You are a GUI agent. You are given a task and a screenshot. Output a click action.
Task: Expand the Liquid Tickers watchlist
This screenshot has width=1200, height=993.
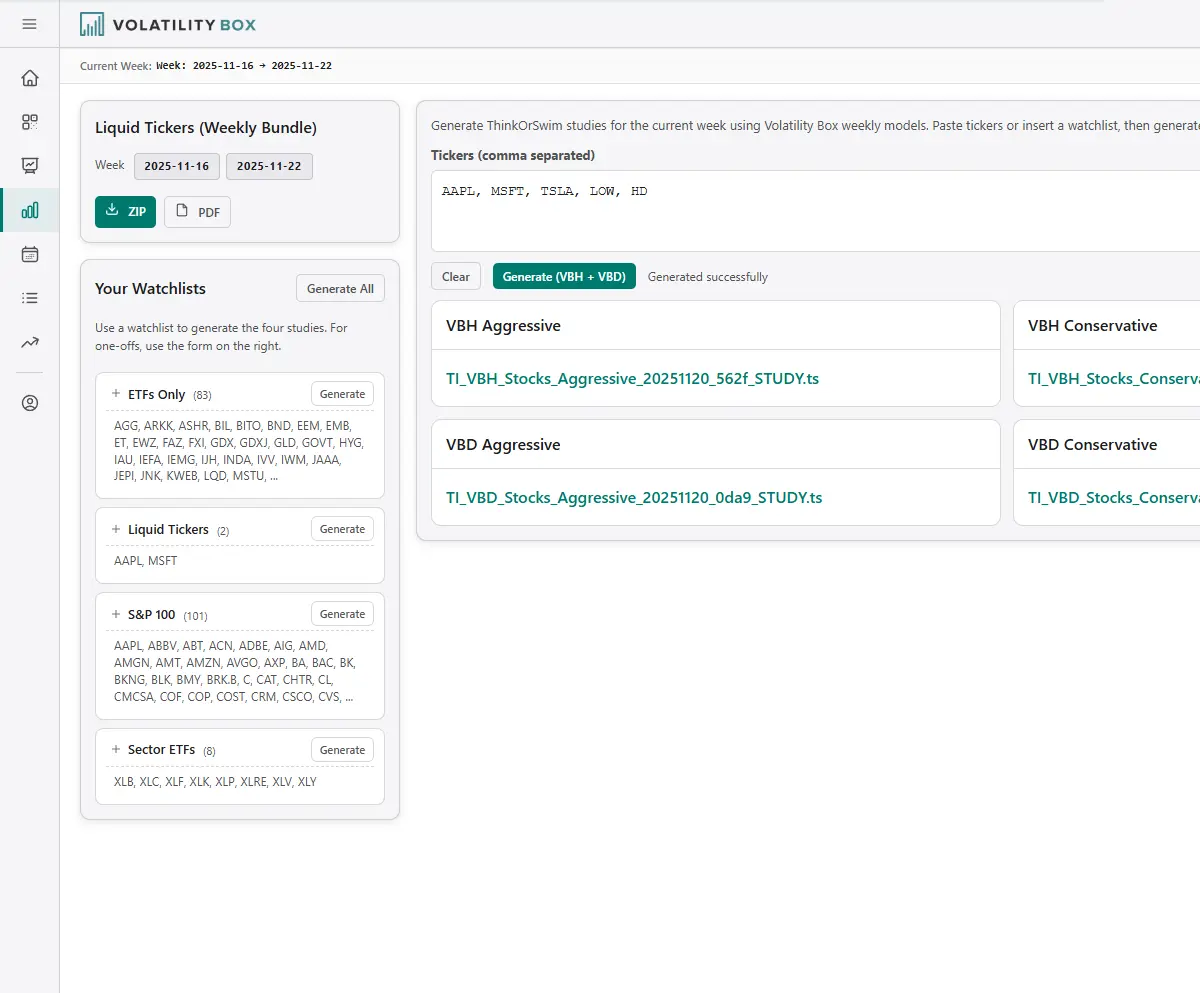[x=116, y=529]
